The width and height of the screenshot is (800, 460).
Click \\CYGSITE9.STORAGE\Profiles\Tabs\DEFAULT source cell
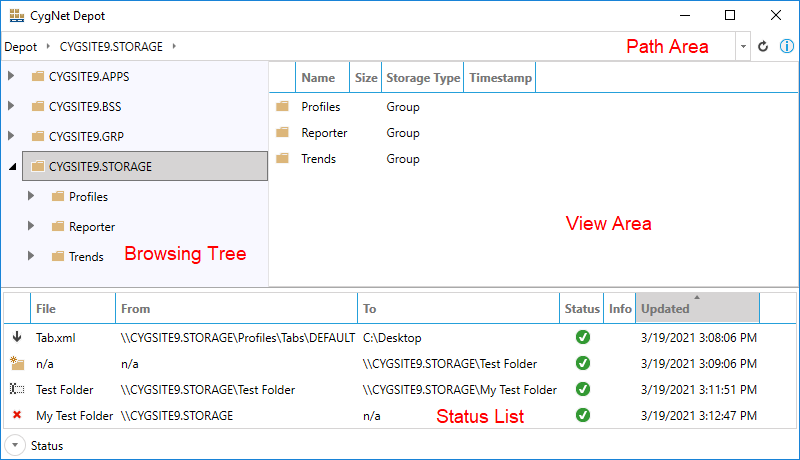click(238, 338)
